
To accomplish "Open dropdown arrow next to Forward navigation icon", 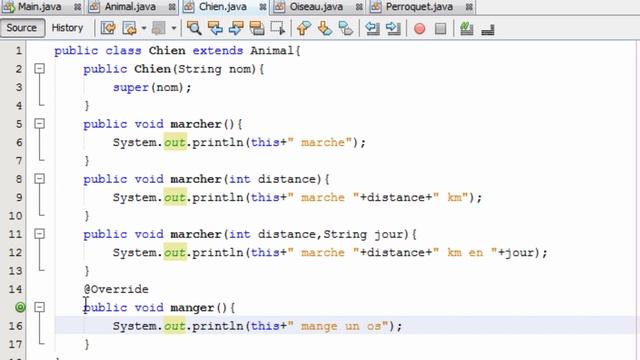I will tap(173, 29).
